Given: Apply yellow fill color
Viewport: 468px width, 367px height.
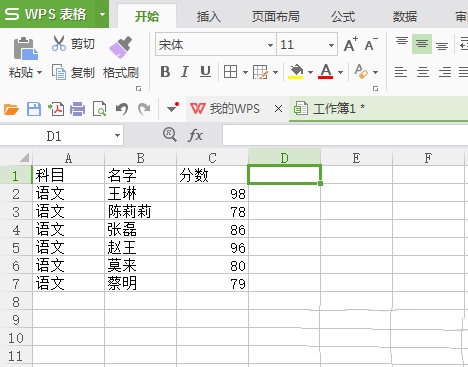Looking at the screenshot, I should click(x=296, y=72).
